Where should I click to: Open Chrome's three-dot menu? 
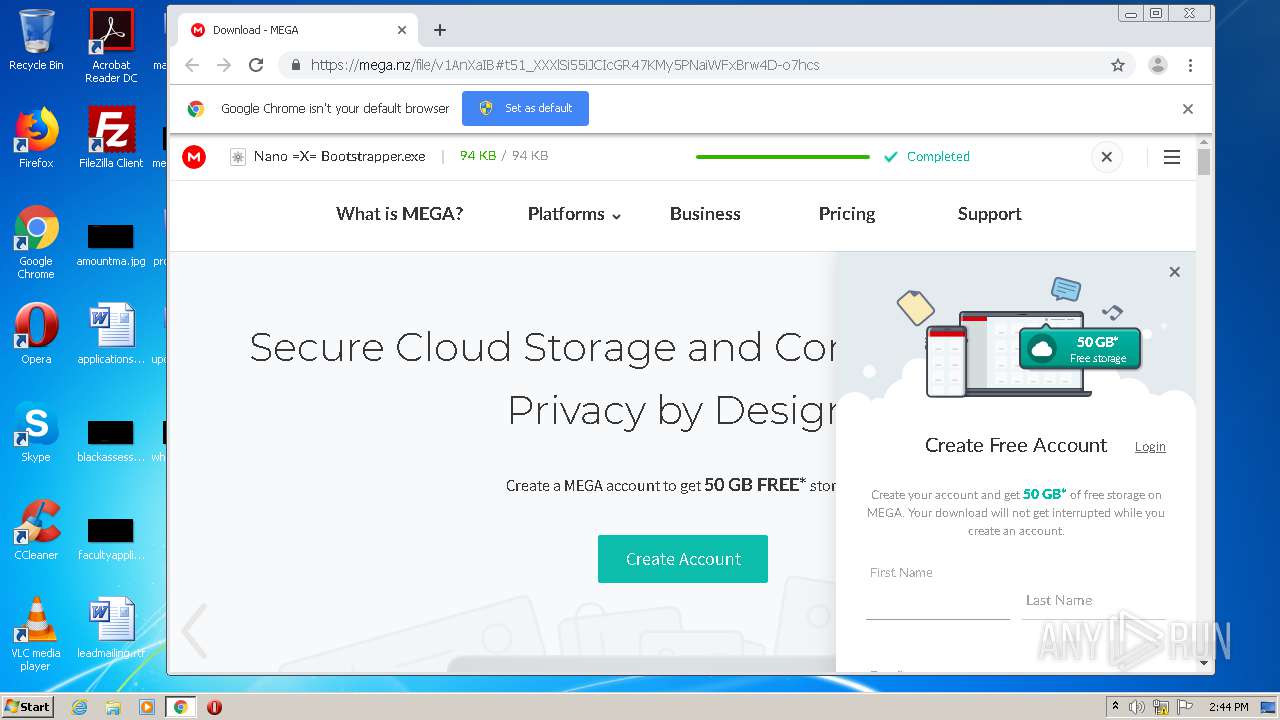[1190, 65]
